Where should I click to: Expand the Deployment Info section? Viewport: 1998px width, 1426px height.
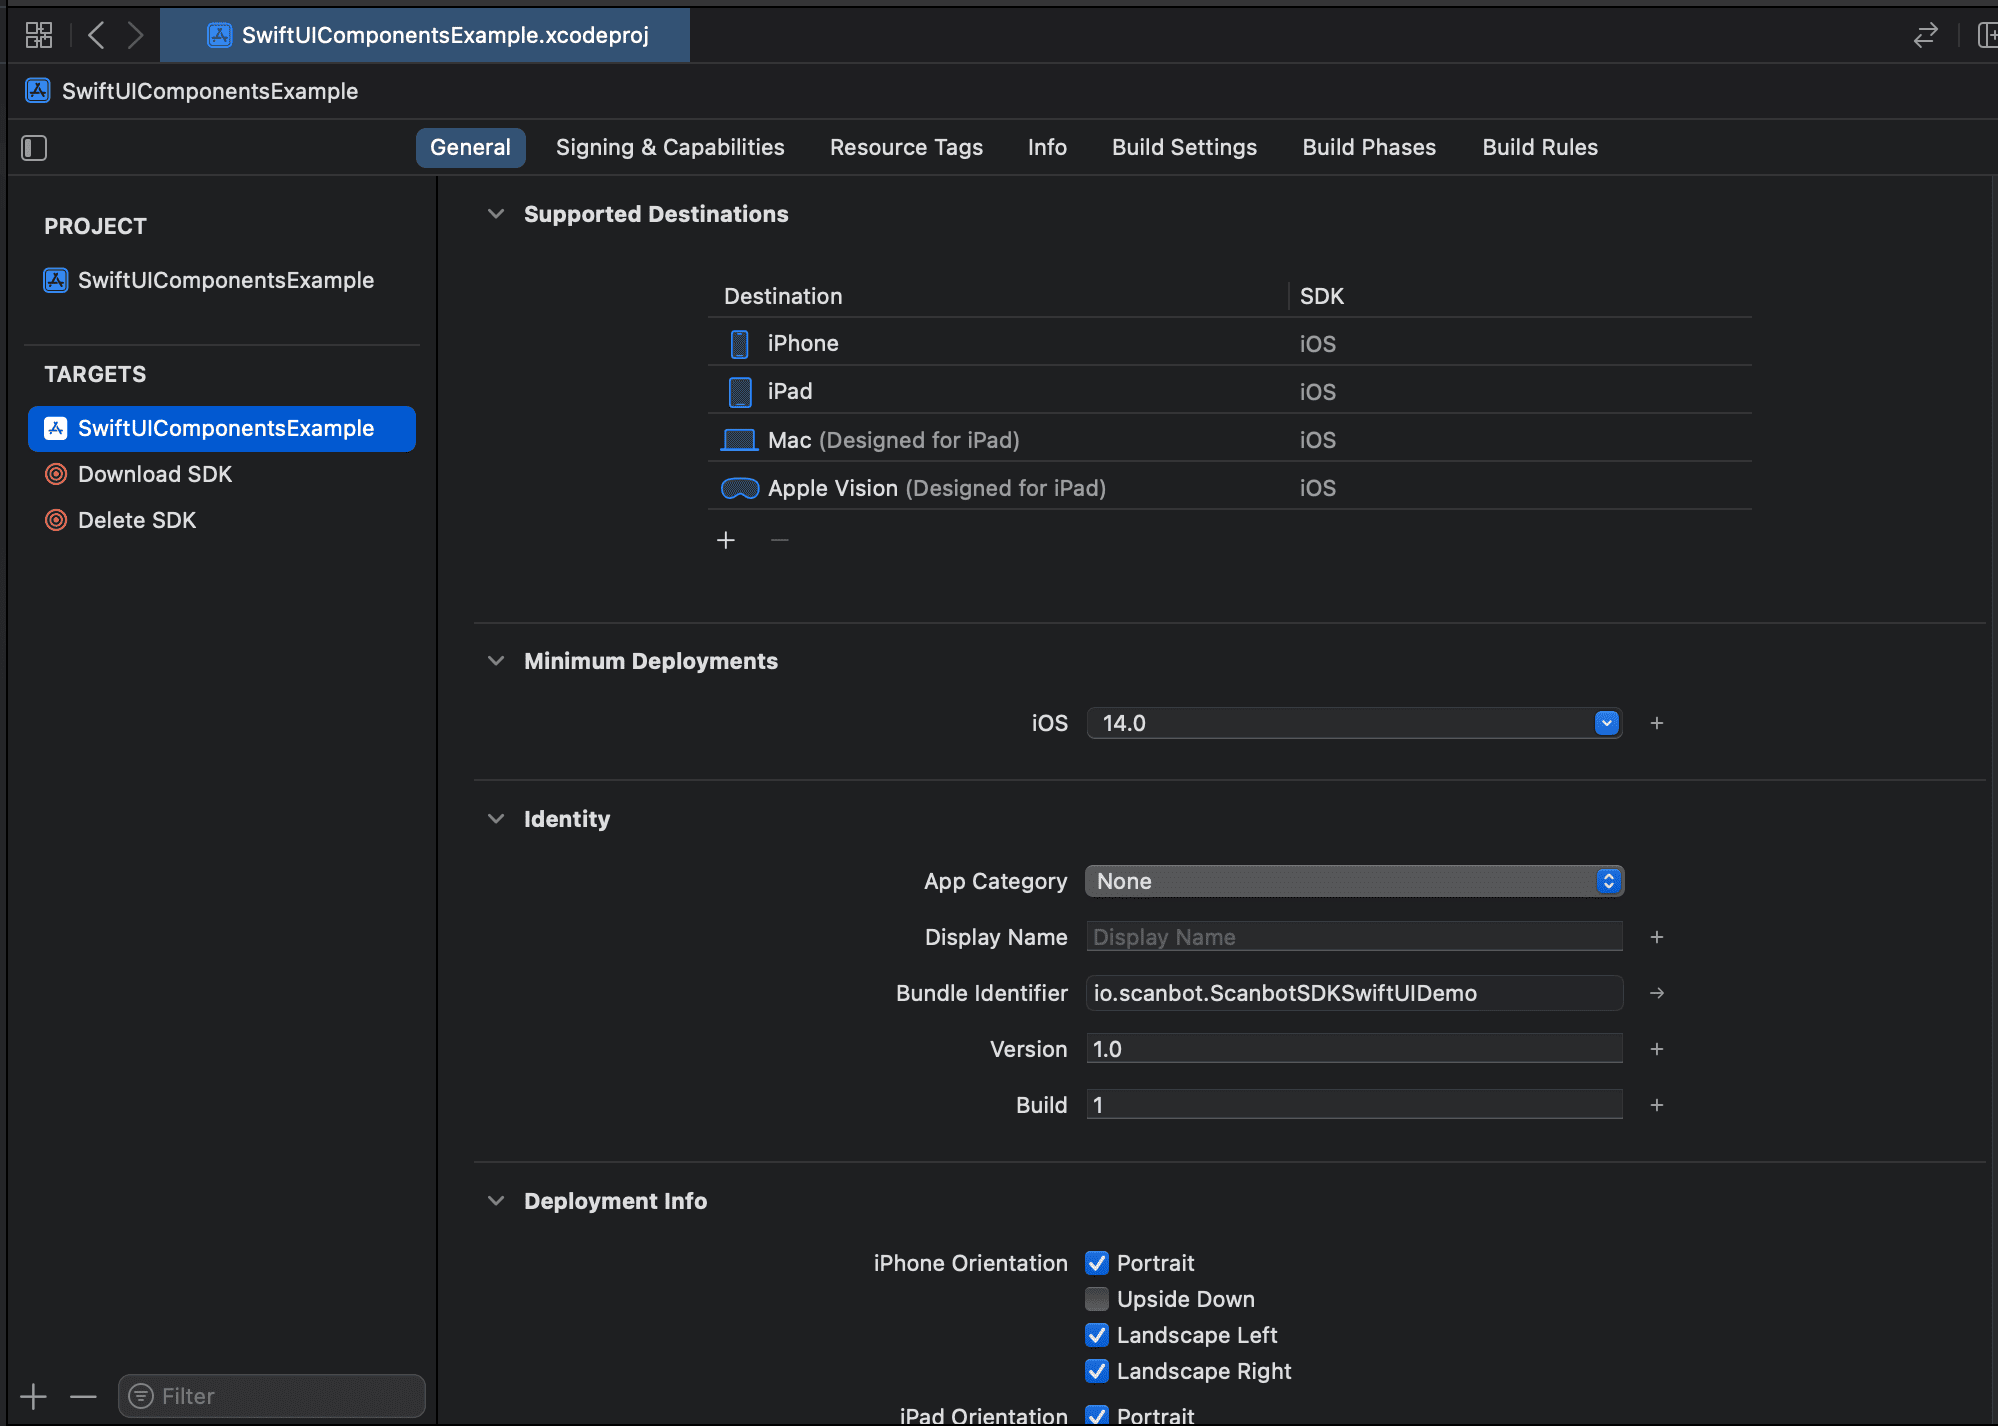[495, 1201]
